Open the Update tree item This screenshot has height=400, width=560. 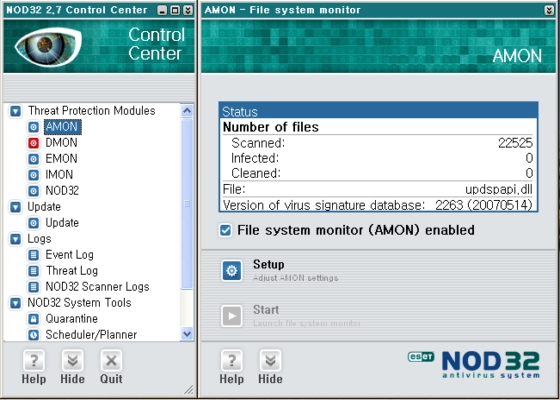point(62,223)
